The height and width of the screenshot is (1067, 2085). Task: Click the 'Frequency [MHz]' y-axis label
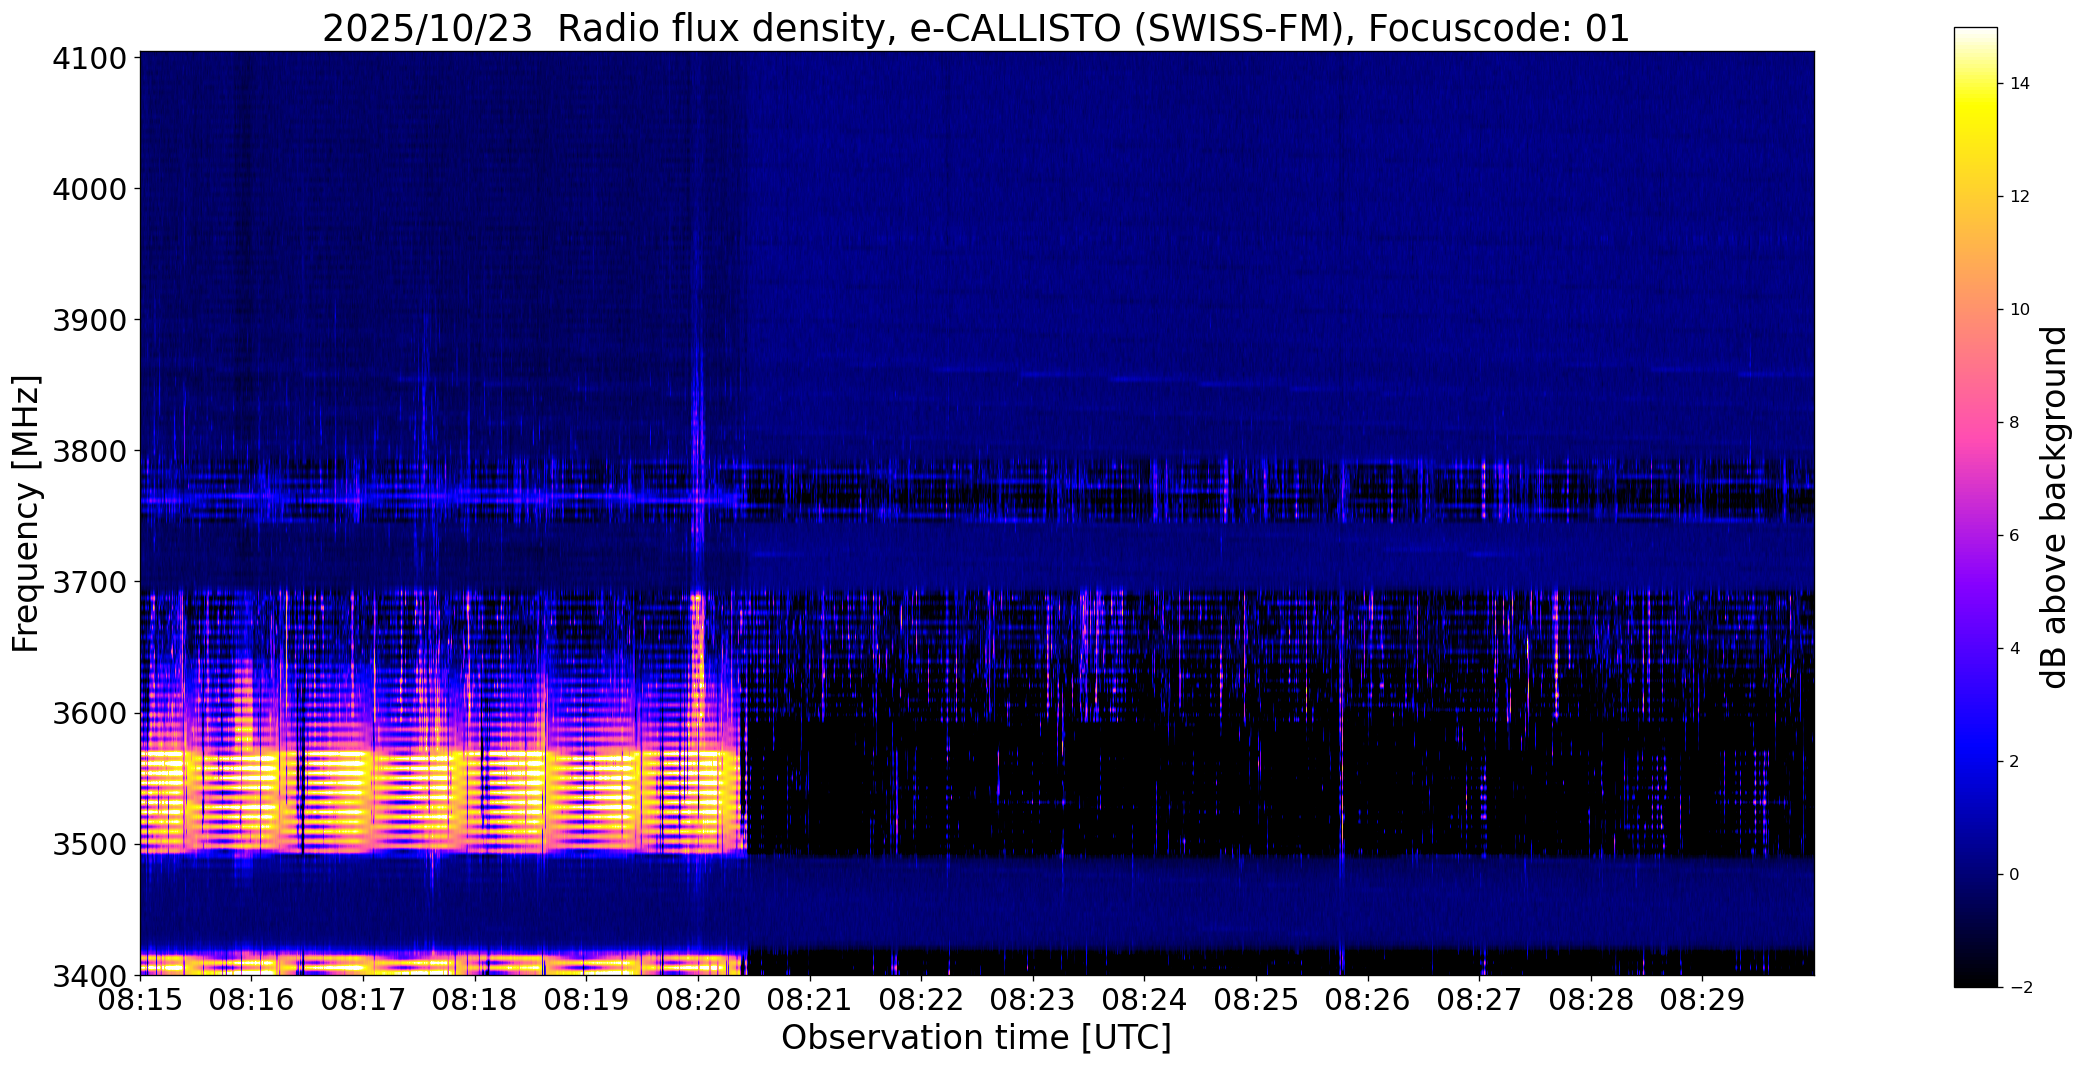pyautogui.click(x=26, y=513)
